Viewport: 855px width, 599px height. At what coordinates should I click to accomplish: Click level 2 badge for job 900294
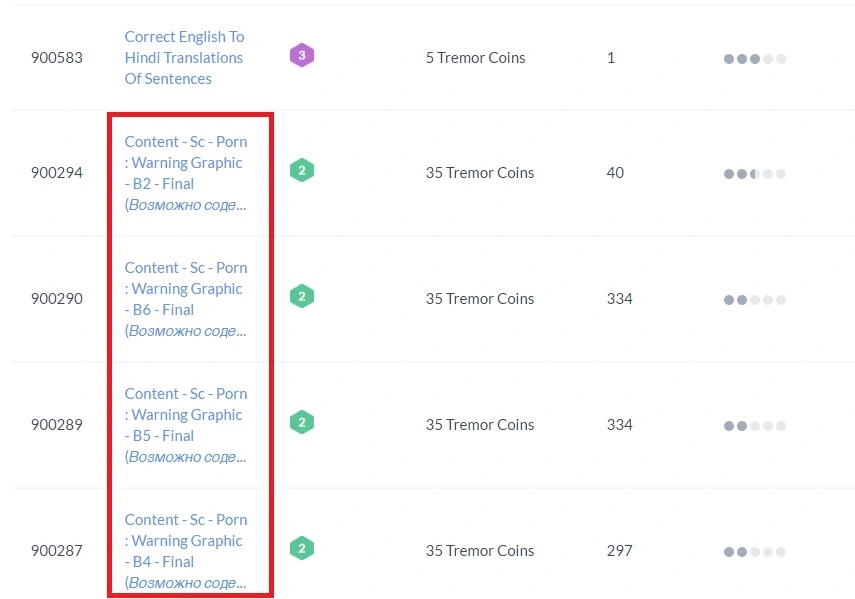click(302, 170)
